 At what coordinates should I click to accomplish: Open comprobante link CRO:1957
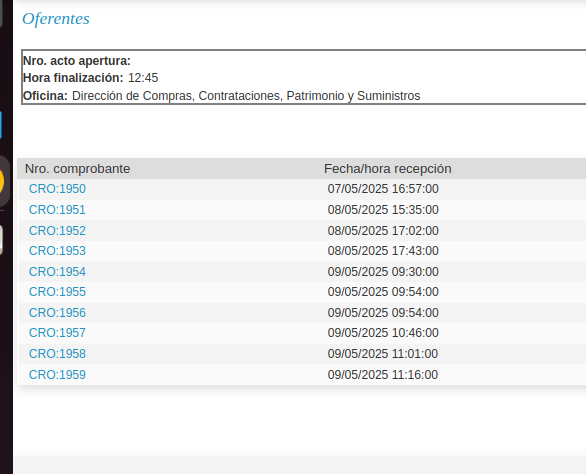57,333
